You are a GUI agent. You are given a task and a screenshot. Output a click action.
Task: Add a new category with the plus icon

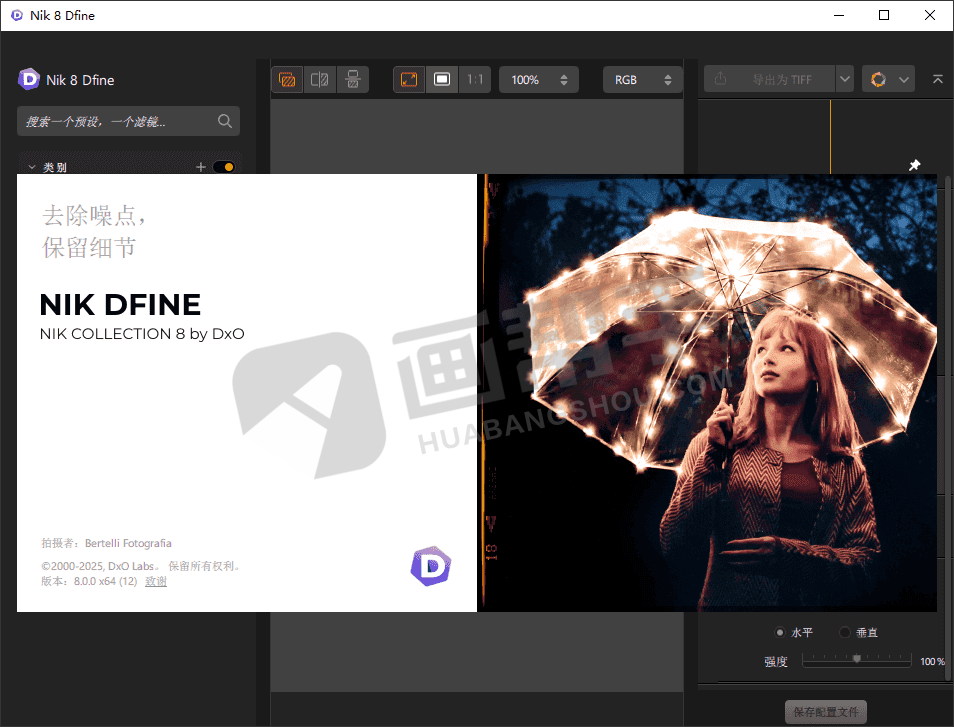[201, 167]
